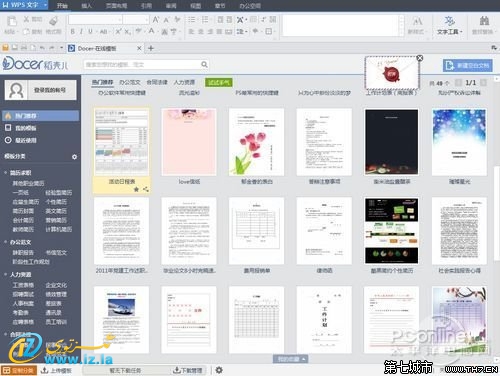This screenshot has height=376, width=500.
Task: Click the new tab plus icon
Action: 151,48
